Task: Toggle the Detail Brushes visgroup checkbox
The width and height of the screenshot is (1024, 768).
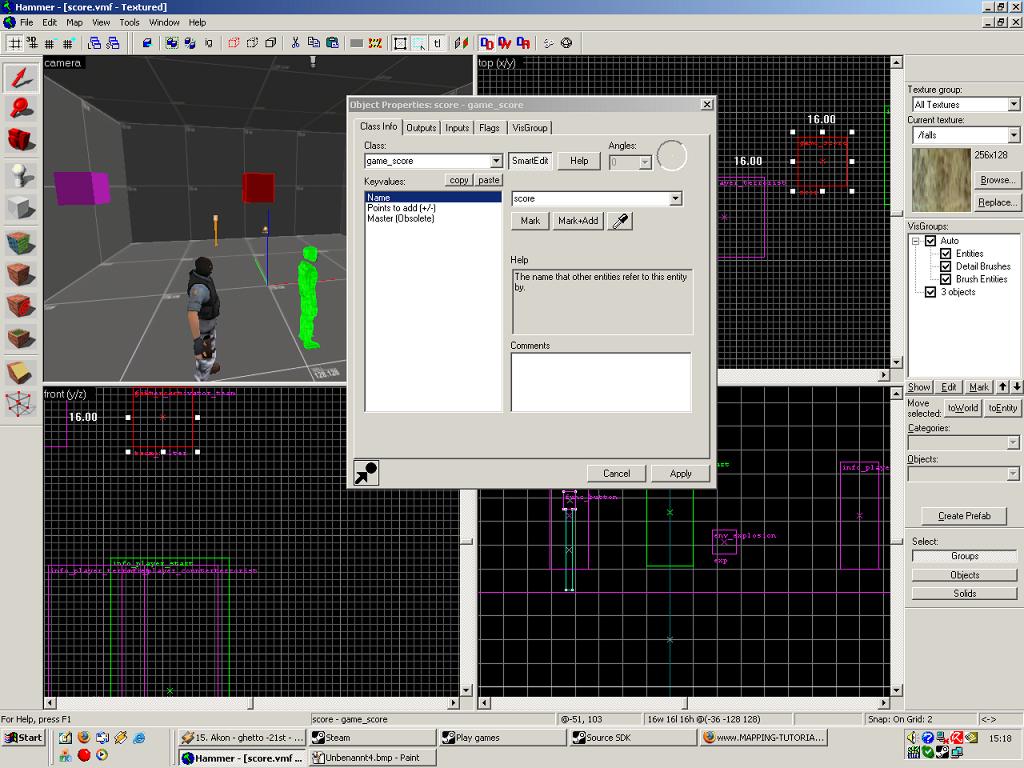Action: click(x=946, y=266)
